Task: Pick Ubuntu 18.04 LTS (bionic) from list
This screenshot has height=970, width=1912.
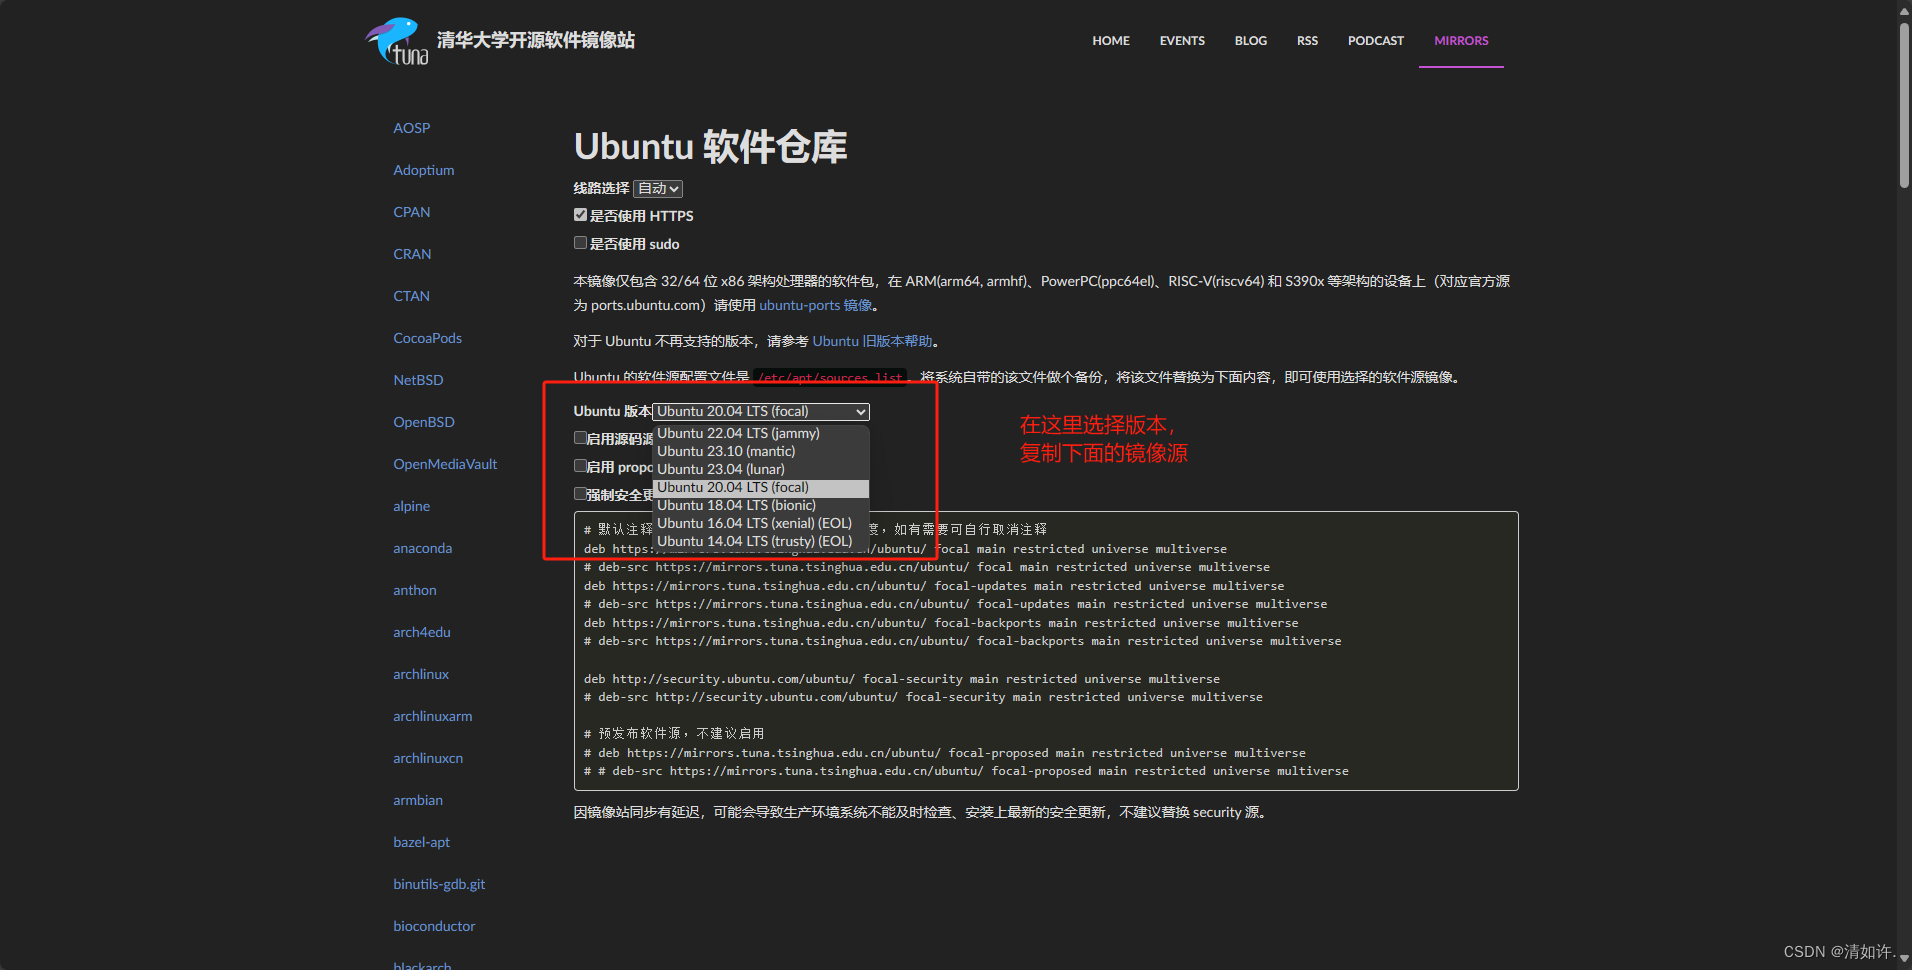Action: (x=736, y=505)
